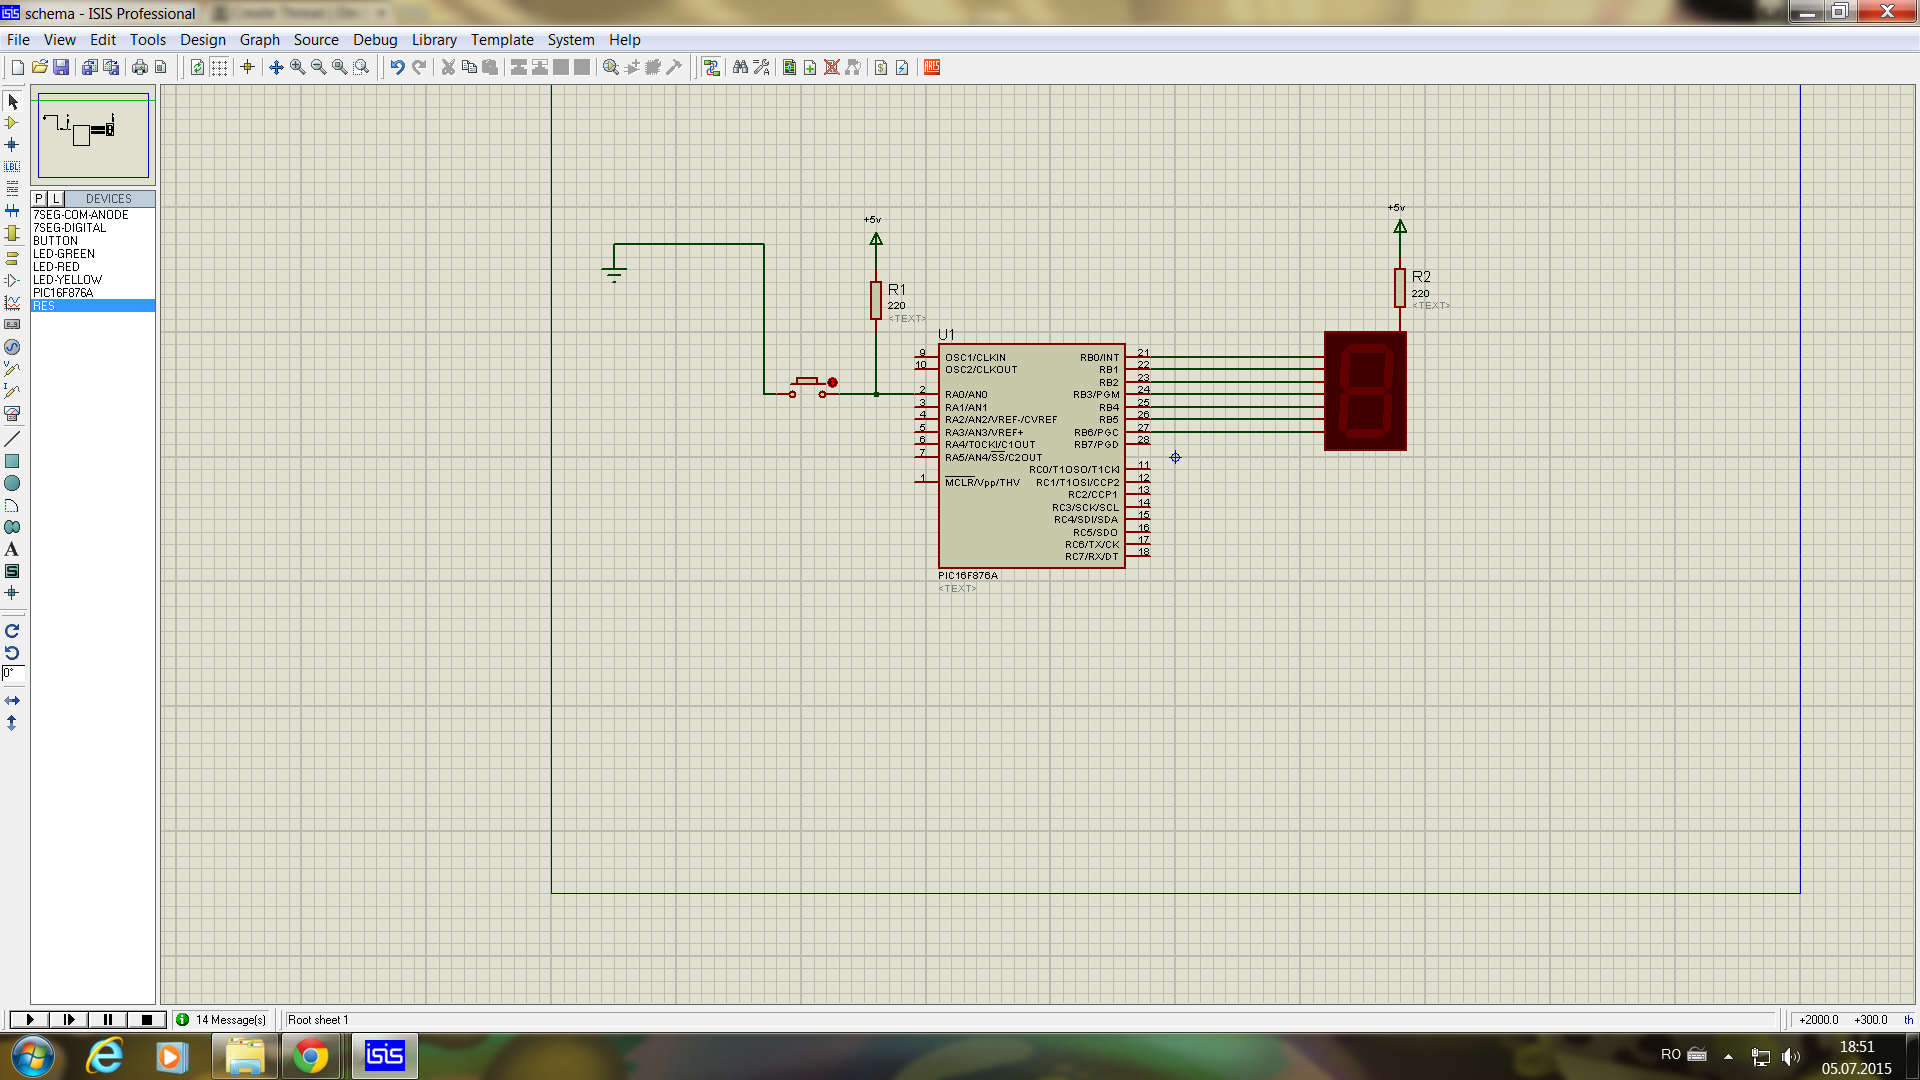Zoom in on the schematic
The width and height of the screenshot is (1920, 1080).
click(297, 67)
